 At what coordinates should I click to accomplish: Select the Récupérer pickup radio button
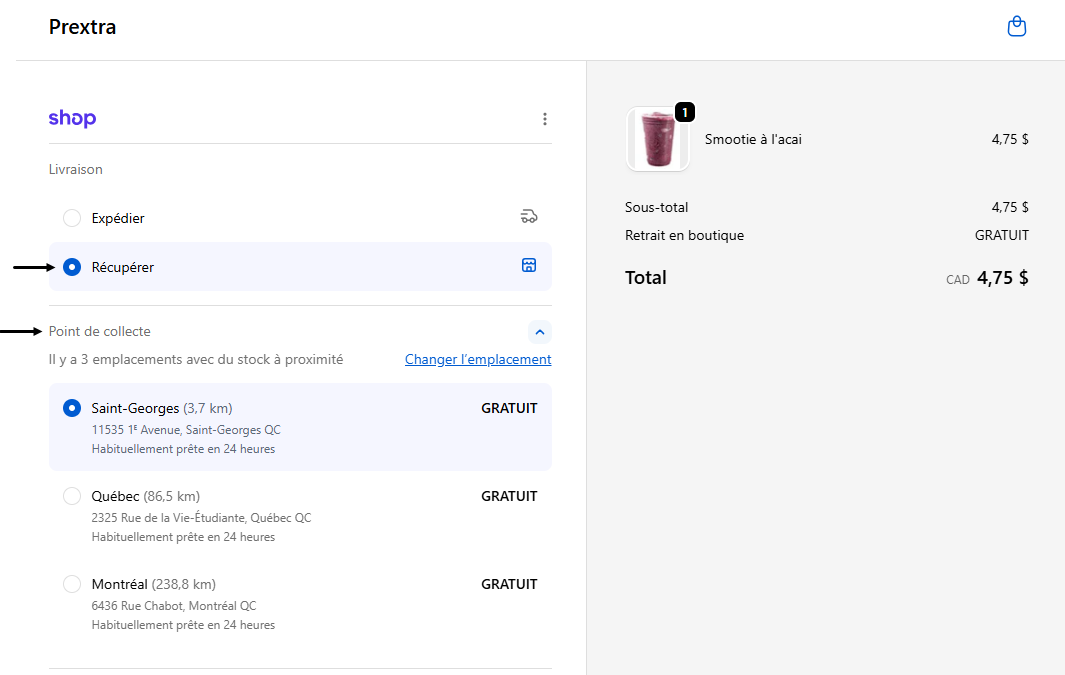click(x=72, y=267)
